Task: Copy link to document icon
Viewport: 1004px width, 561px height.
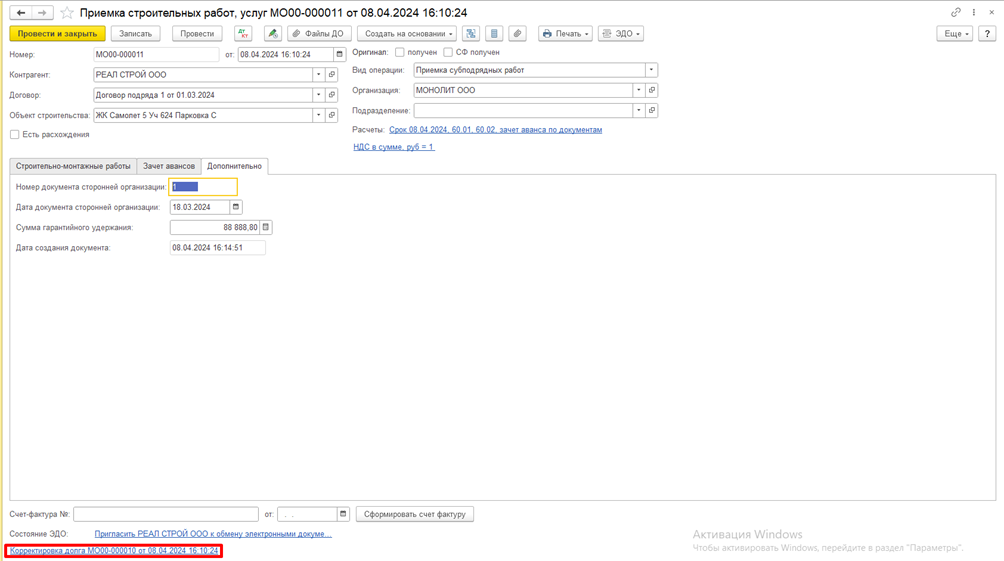Action: (x=955, y=13)
